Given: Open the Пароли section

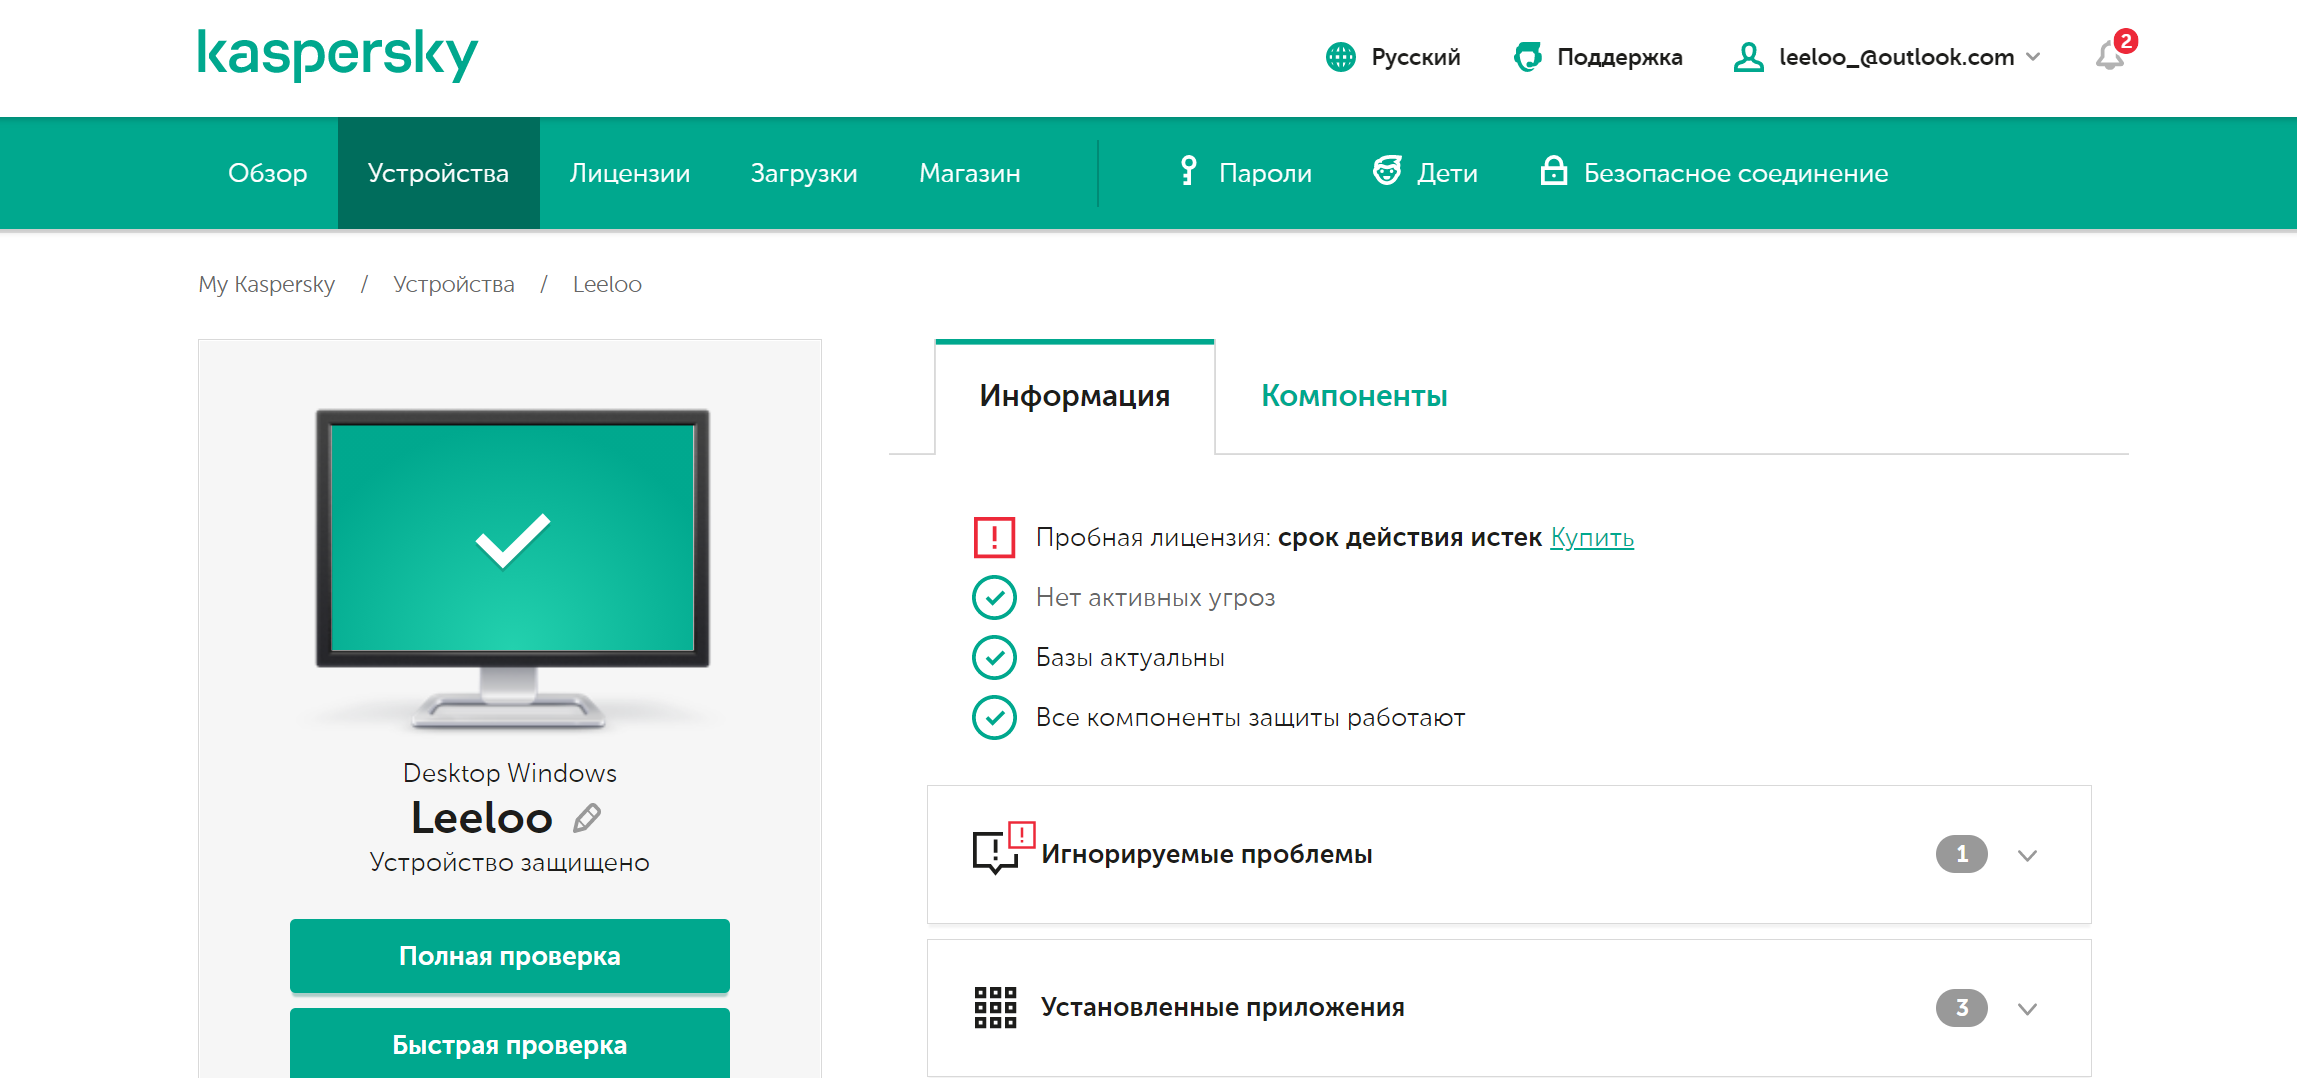Looking at the screenshot, I should pyautogui.click(x=1245, y=173).
